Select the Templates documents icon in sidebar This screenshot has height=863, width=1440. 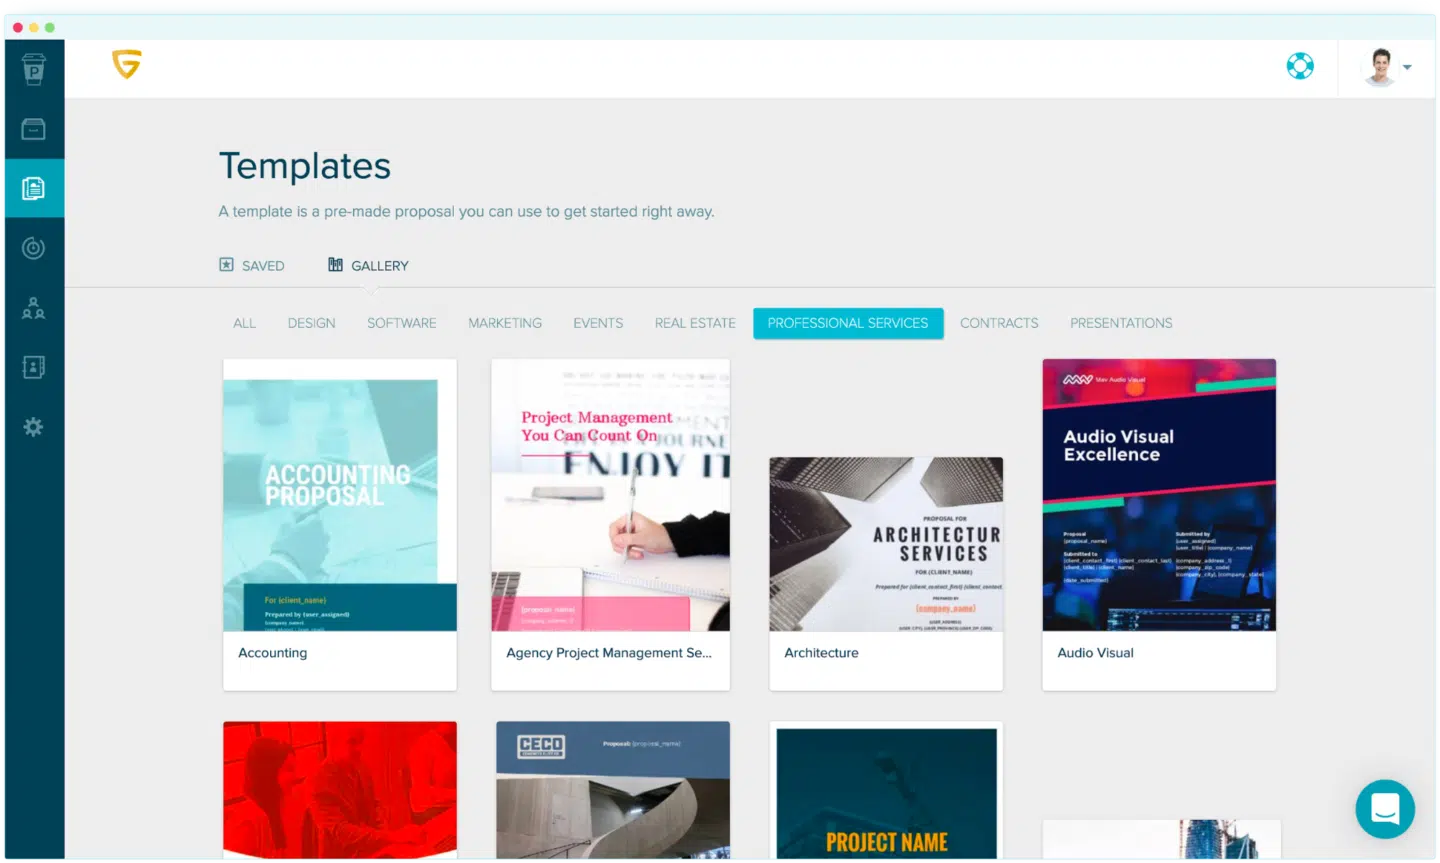(x=33, y=187)
